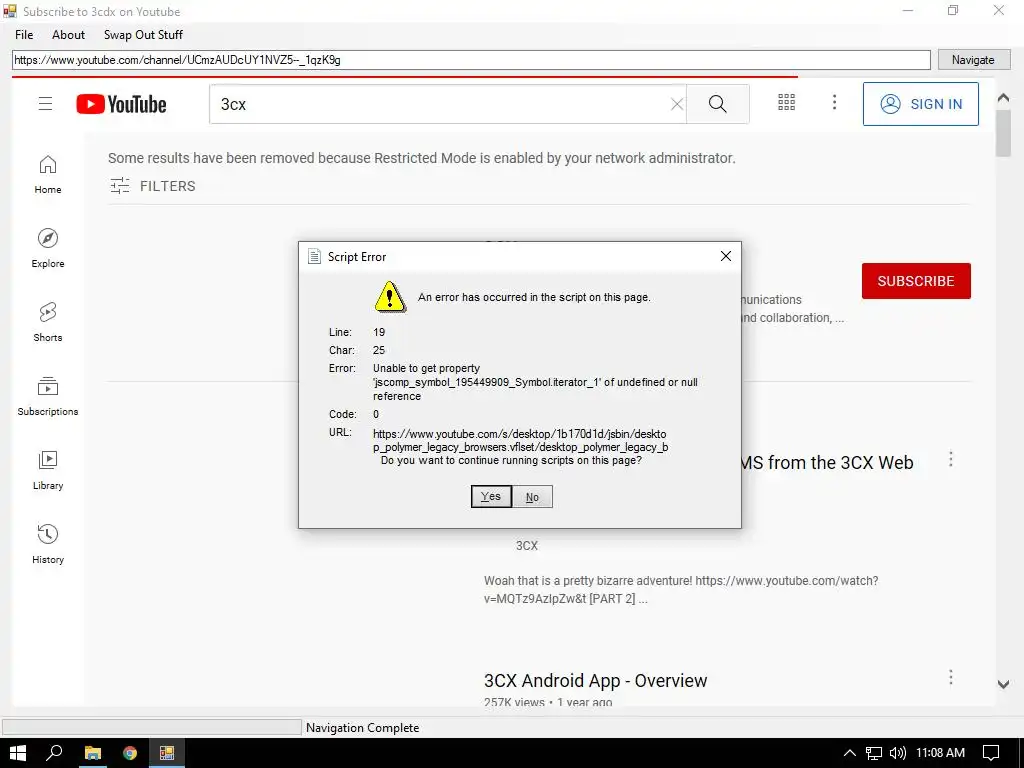Close the Script Error dialog
Image resolution: width=1024 pixels, height=768 pixels.
tap(726, 256)
